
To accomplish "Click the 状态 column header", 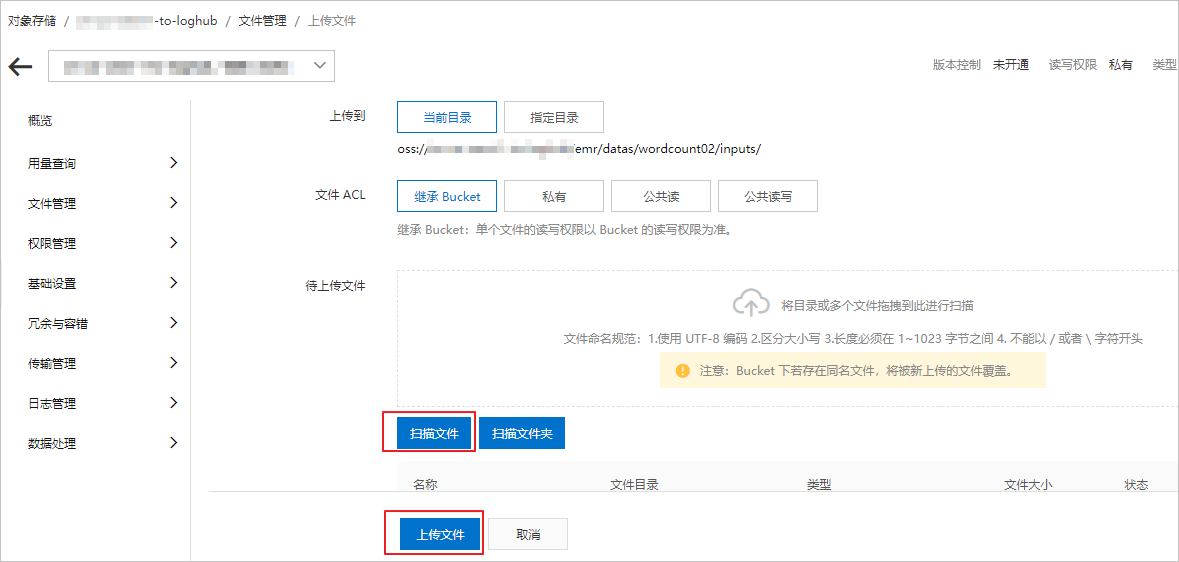I will 1136,485.
